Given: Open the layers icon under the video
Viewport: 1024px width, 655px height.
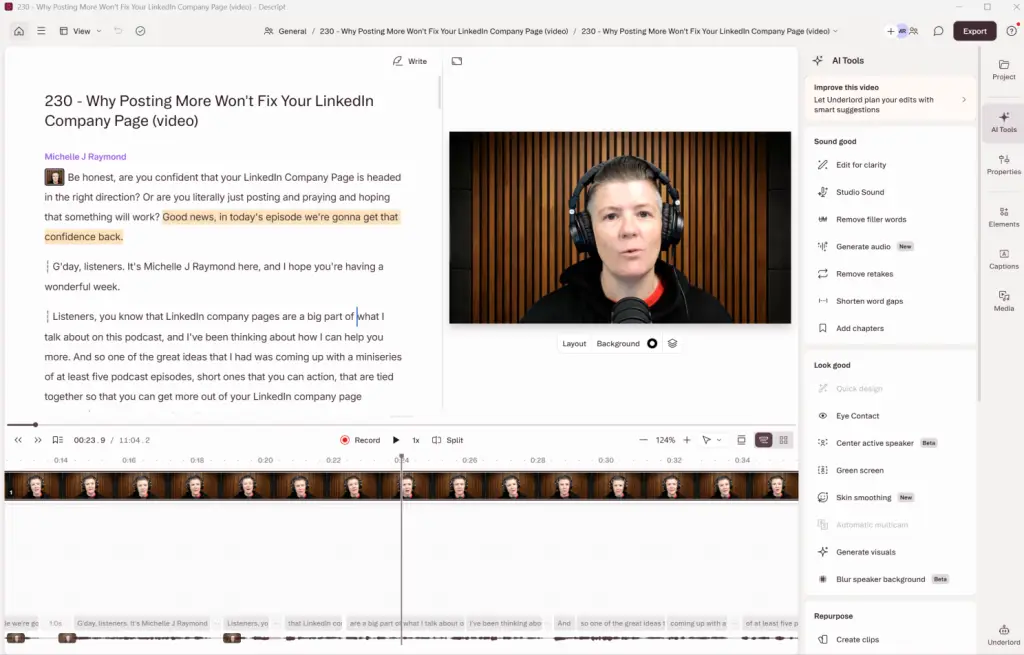Looking at the screenshot, I should (x=673, y=343).
